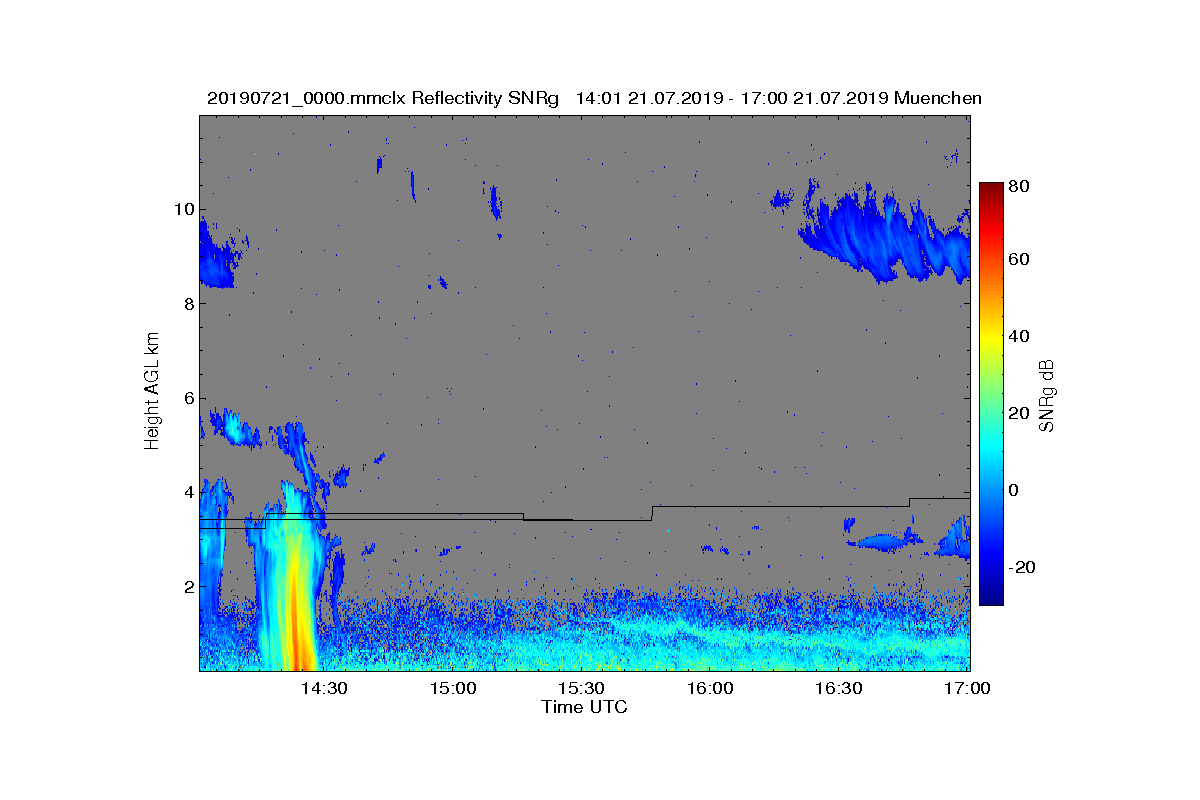Click the "SNRg dB" colorbar label

point(1047,396)
